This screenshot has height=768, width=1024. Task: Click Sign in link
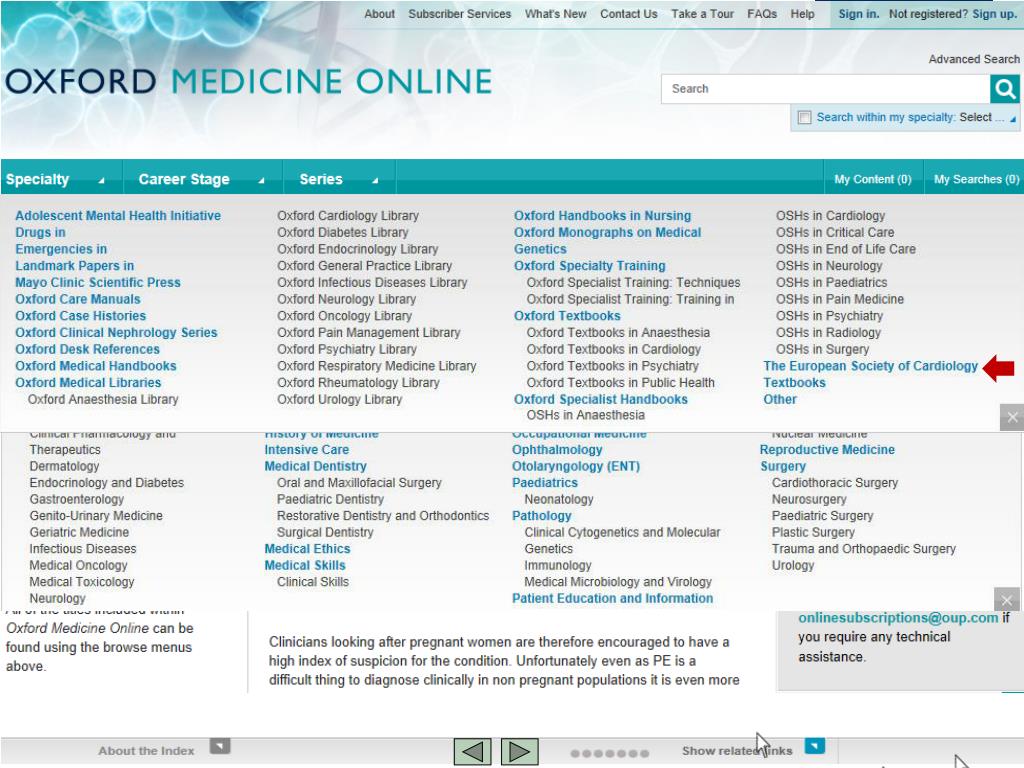tap(858, 14)
